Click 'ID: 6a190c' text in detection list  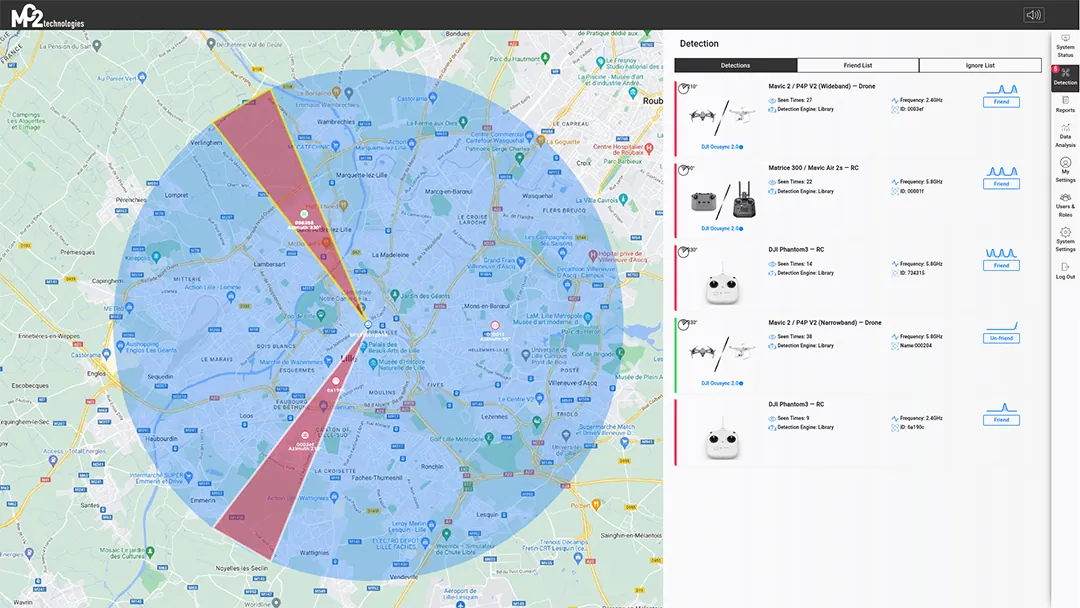(x=912, y=428)
